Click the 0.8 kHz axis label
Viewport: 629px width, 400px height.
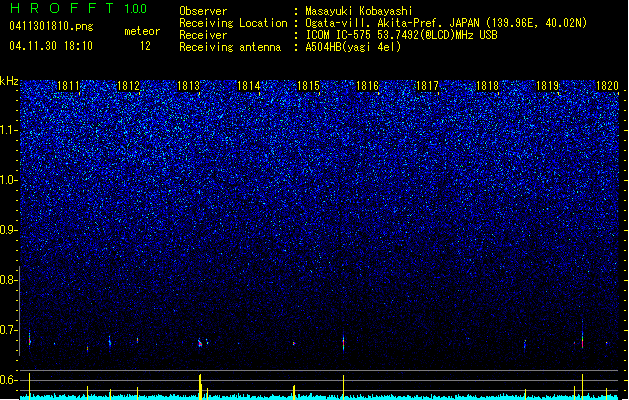coord(8,280)
